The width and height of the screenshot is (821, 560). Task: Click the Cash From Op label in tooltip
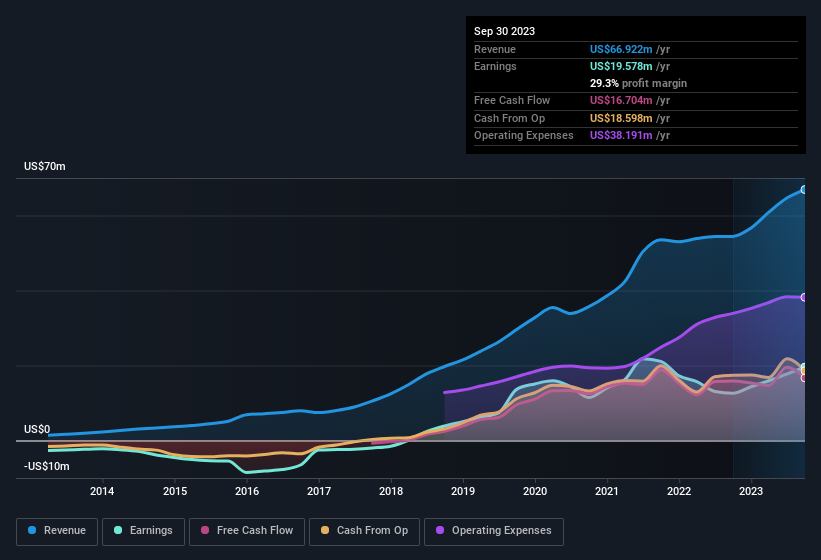[509, 118]
